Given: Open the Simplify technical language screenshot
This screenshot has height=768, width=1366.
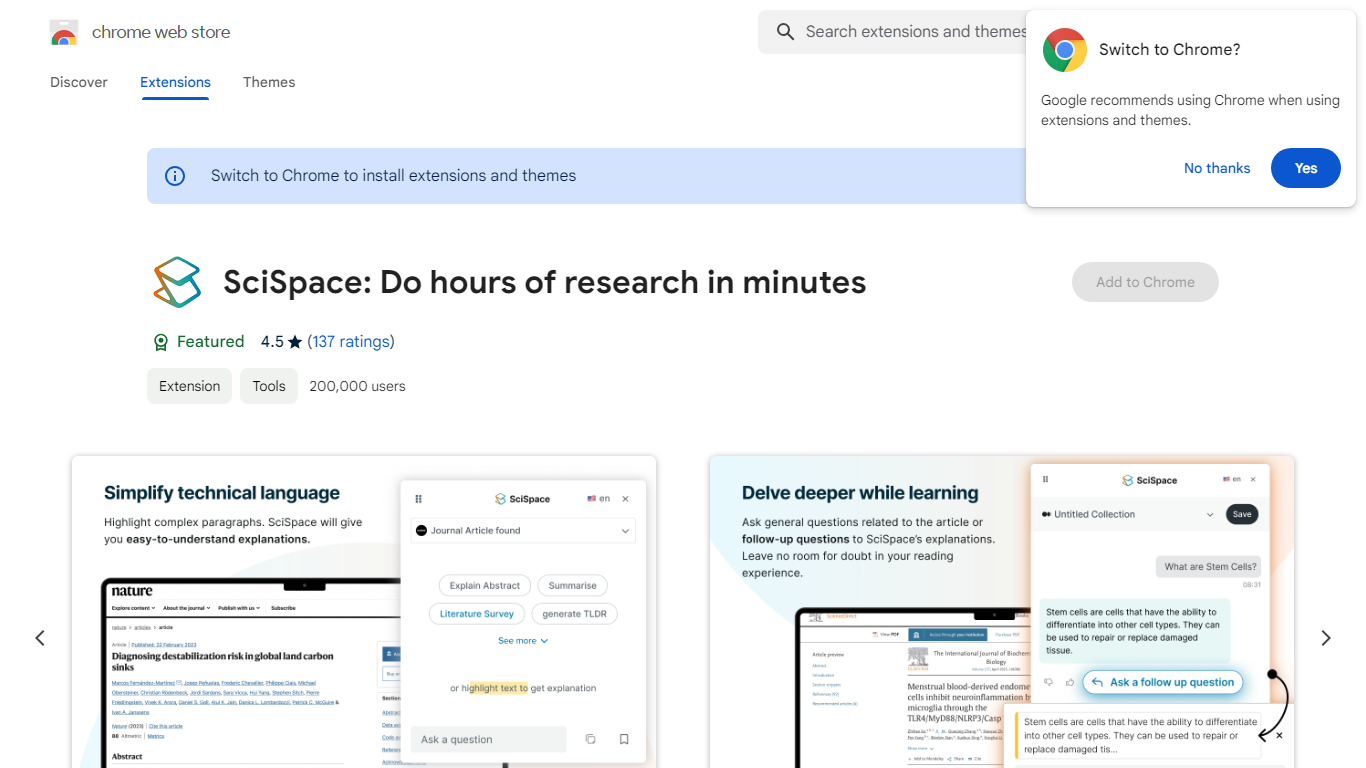Looking at the screenshot, I should pyautogui.click(x=364, y=611).
